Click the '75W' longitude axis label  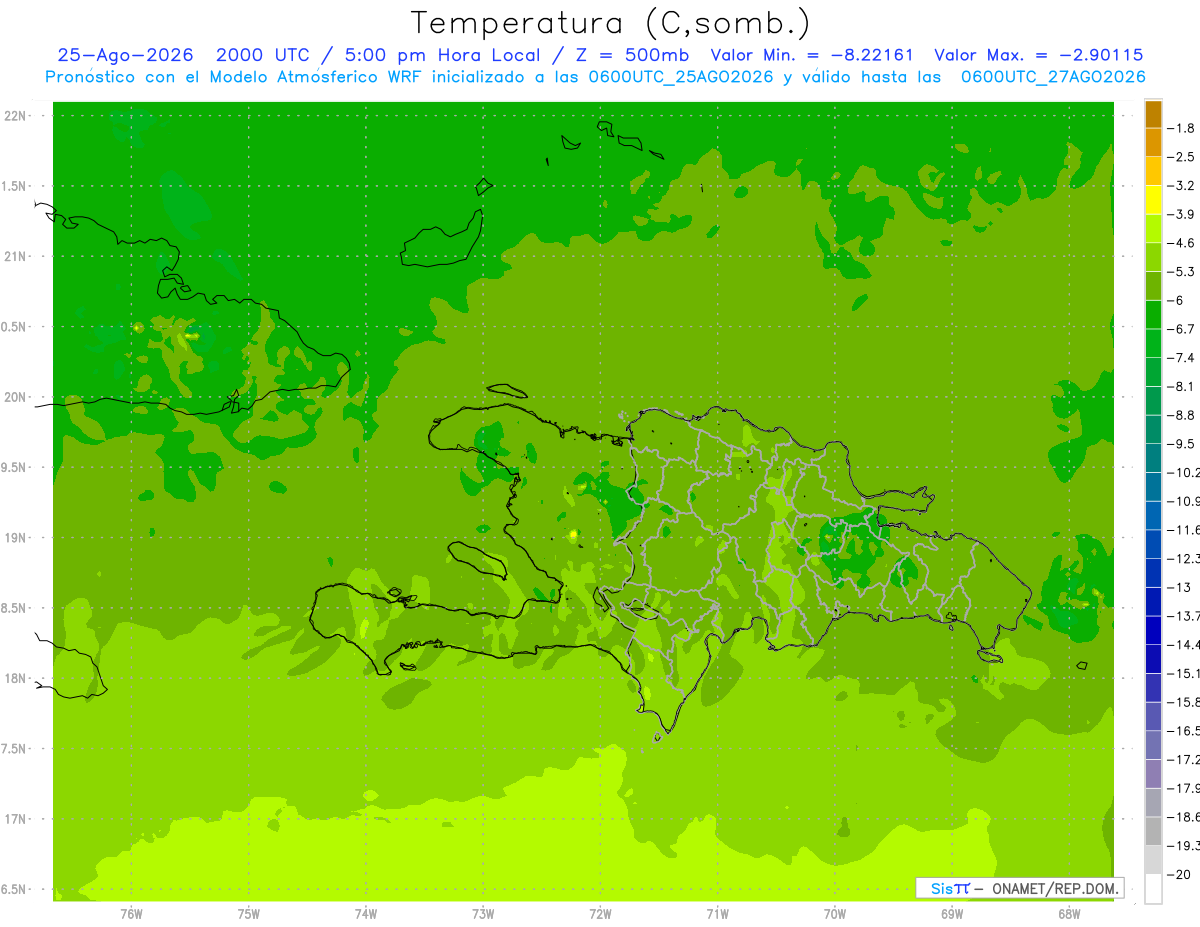(248, 914)
